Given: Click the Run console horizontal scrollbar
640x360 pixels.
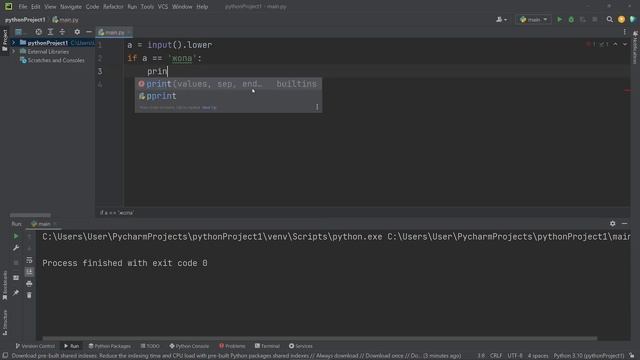Looking at the screenshot, I should 320,338.
